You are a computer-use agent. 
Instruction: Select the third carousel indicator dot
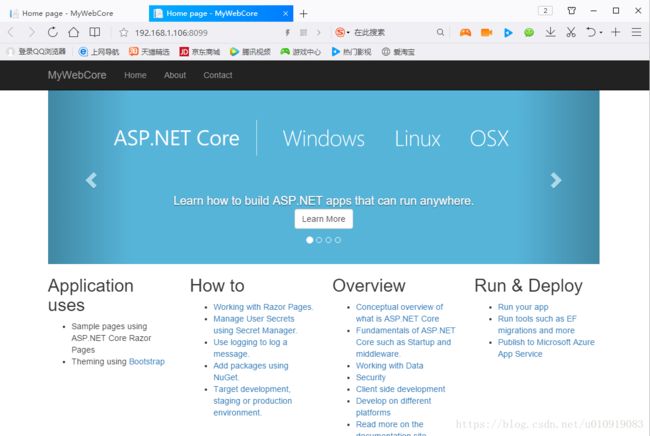pos(329,240)
